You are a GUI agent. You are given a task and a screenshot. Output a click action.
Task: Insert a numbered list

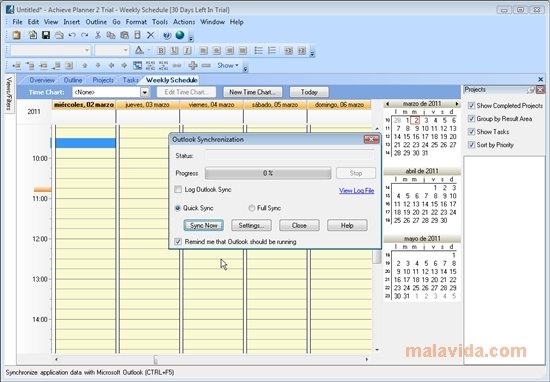tap(272, 51)
